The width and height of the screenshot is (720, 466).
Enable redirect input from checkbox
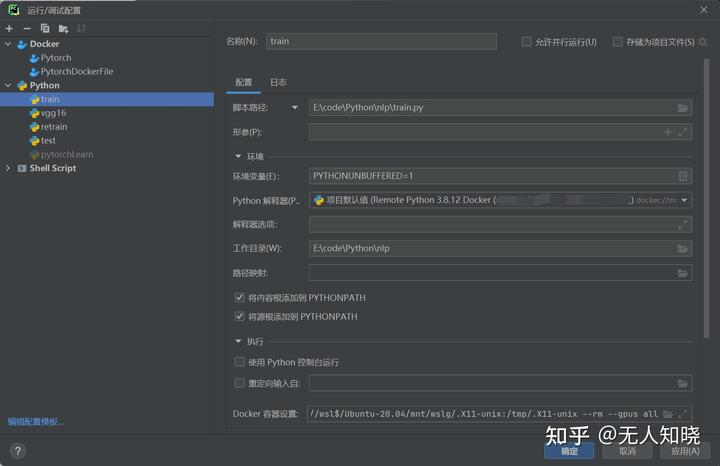(x=239, y=383)
